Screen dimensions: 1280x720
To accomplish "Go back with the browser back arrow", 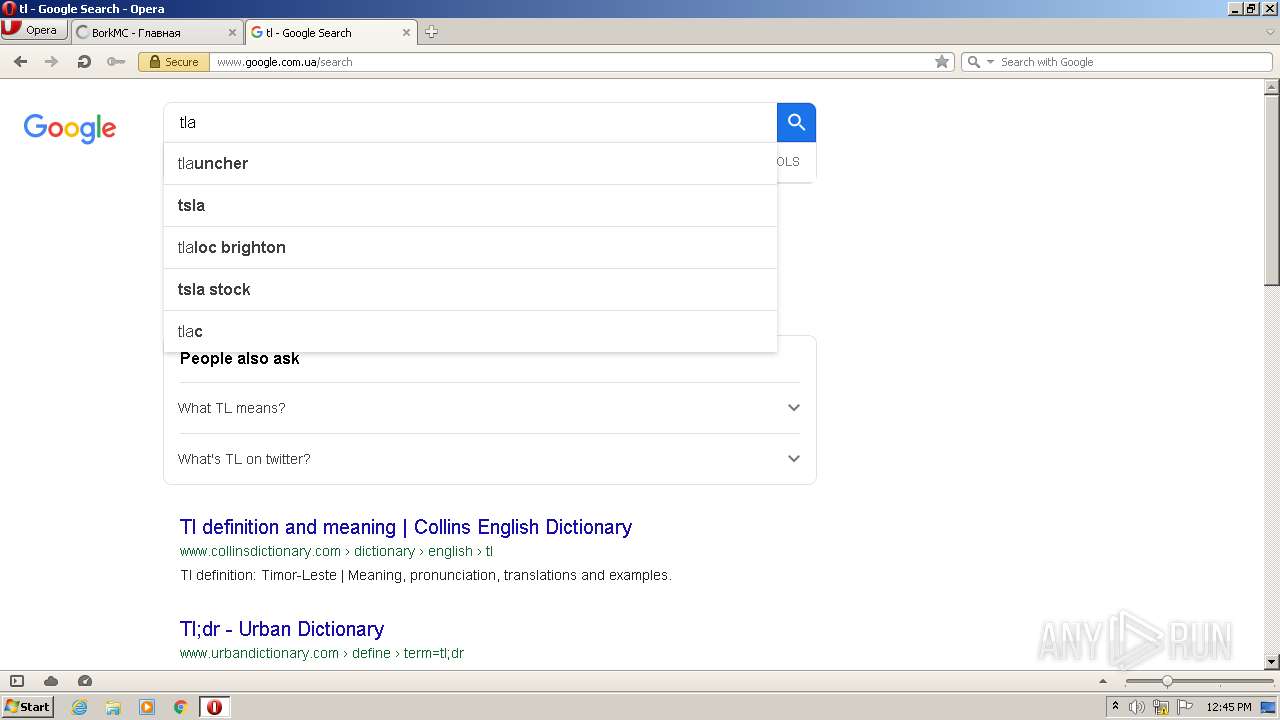I will tap(20, 62).
